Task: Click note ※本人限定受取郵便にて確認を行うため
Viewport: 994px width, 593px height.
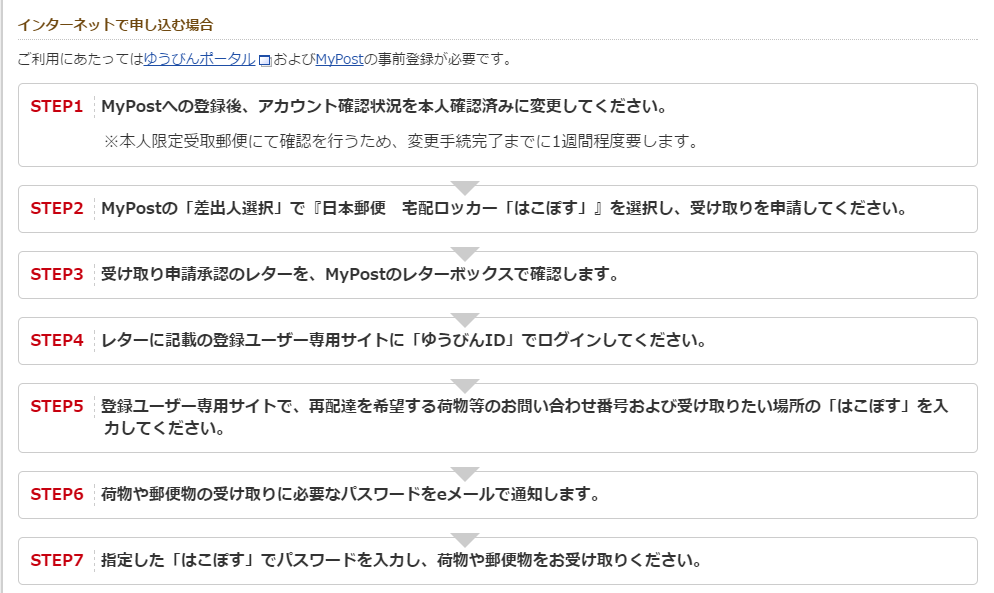Action: pos(248,141)
